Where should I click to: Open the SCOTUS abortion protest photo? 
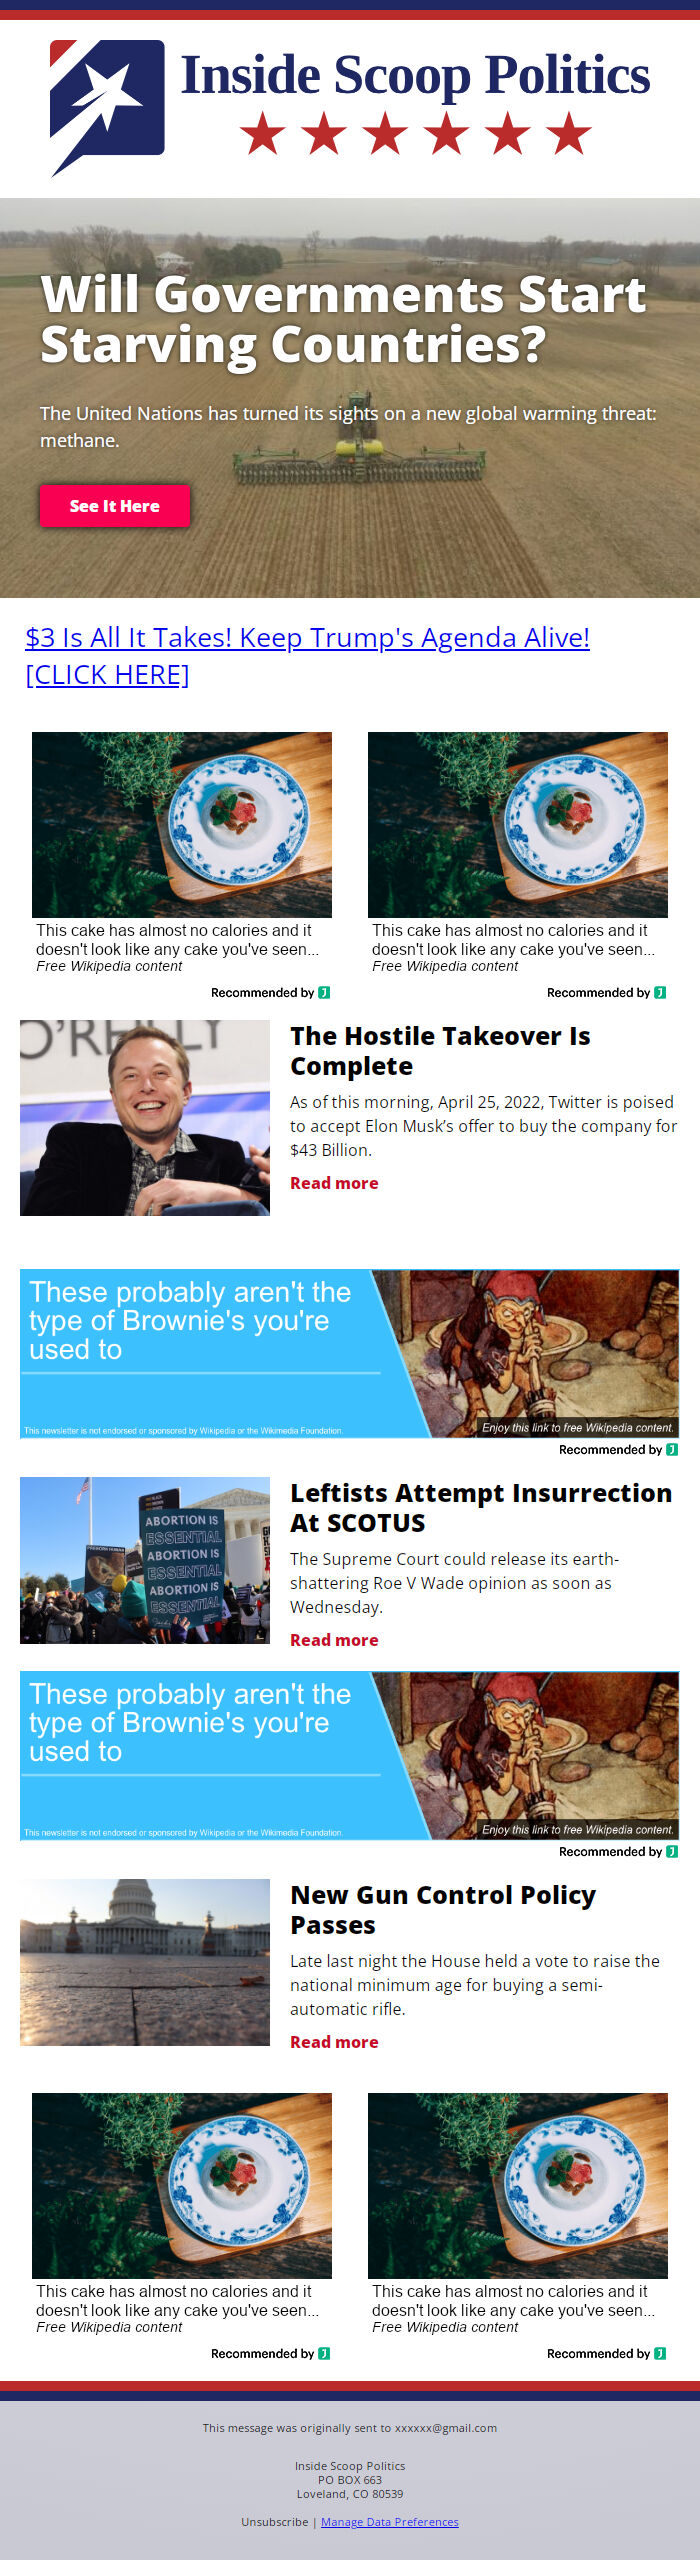click(x=145, y=1560)
